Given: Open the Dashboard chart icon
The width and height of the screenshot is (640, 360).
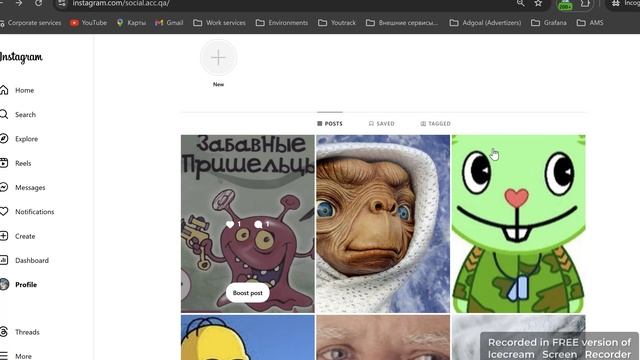Looking at the screenshot, I should (x=4, y=260).
